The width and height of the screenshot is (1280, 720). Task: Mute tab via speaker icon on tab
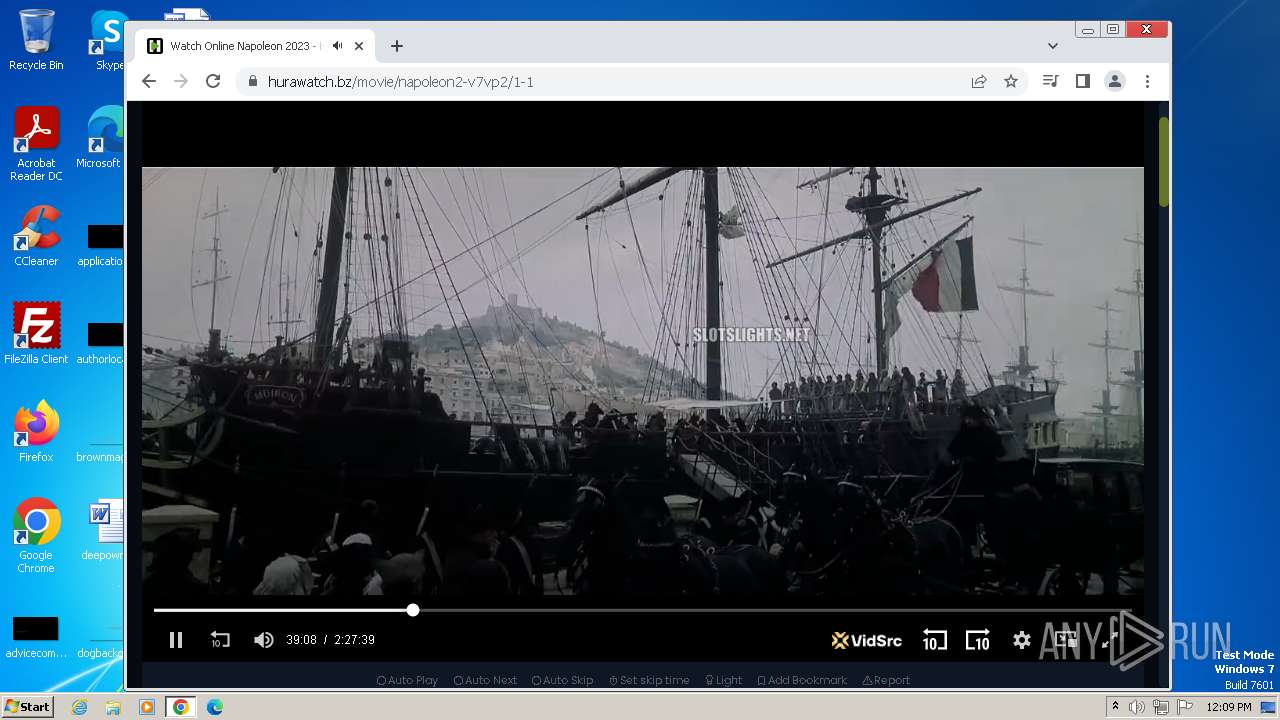coord(338,46)
